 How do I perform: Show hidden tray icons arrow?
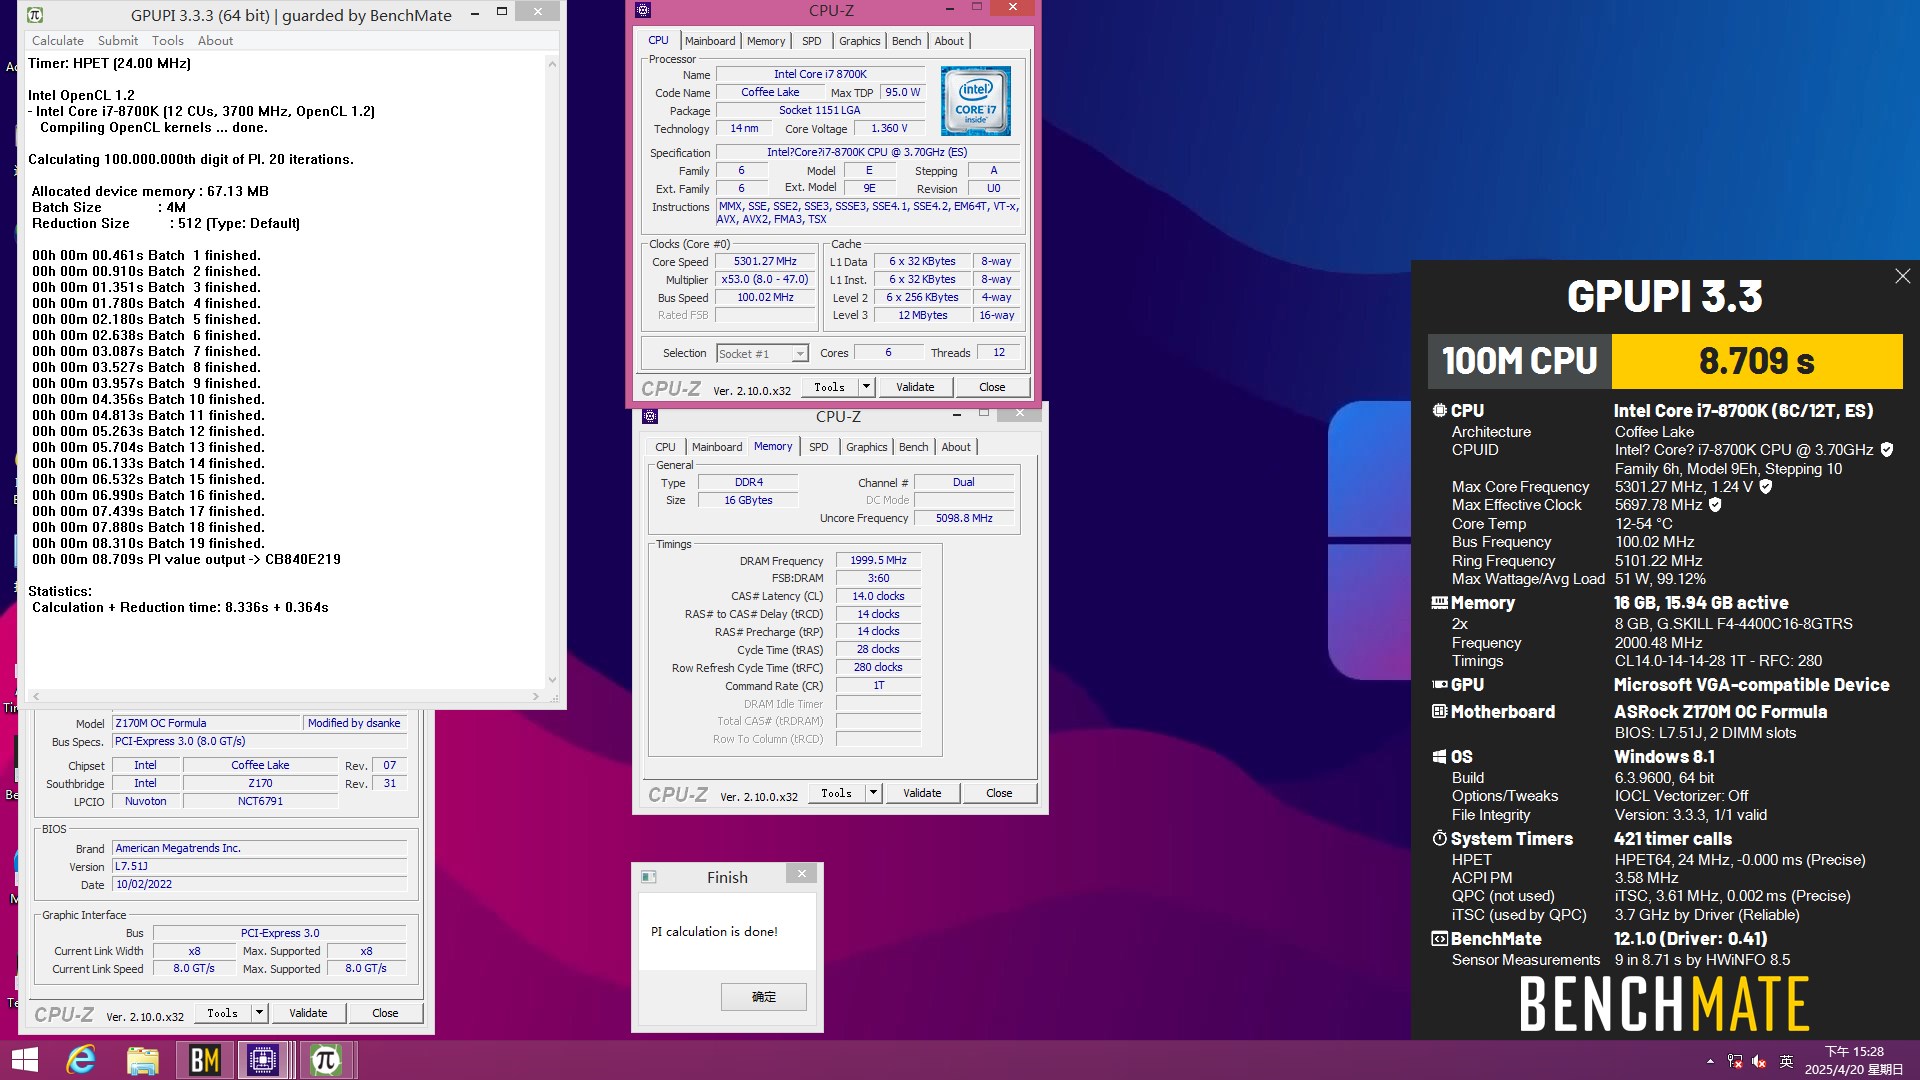(1710, 1061)
